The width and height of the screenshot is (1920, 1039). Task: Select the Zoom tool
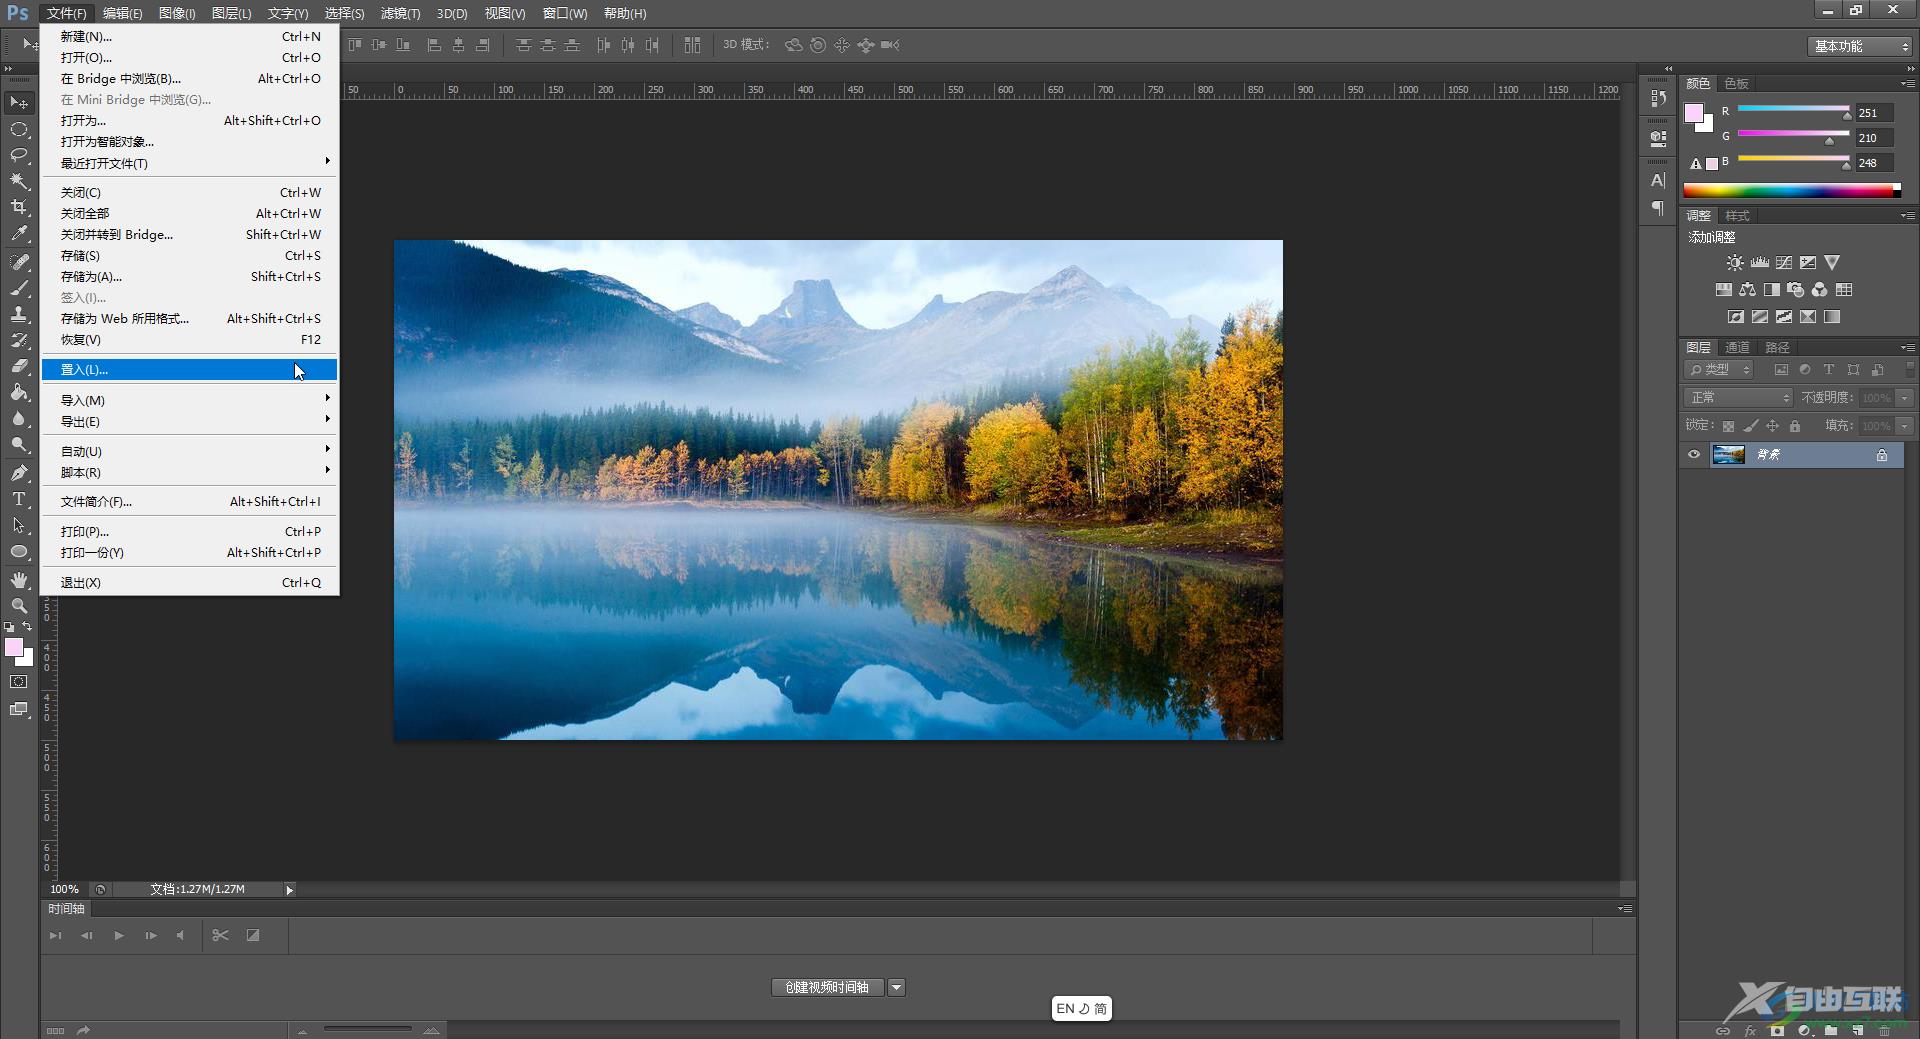(19, 606)
